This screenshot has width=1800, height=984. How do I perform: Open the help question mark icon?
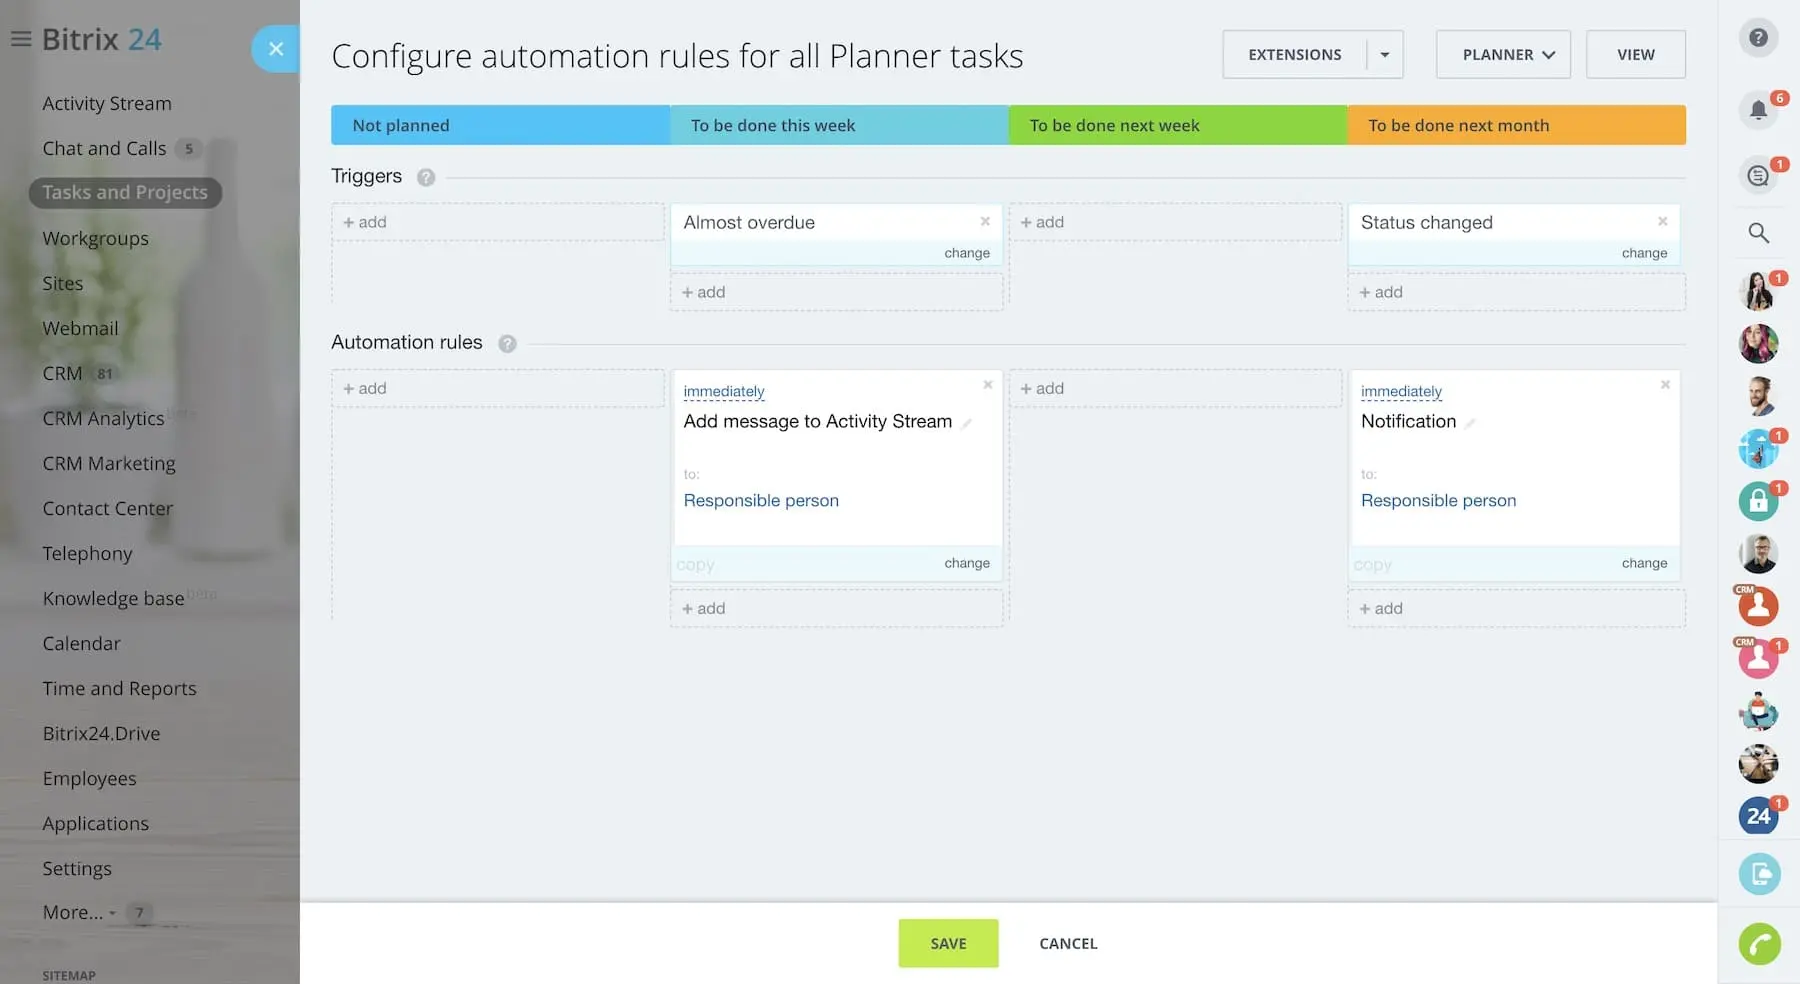[x=1758, y=38]
